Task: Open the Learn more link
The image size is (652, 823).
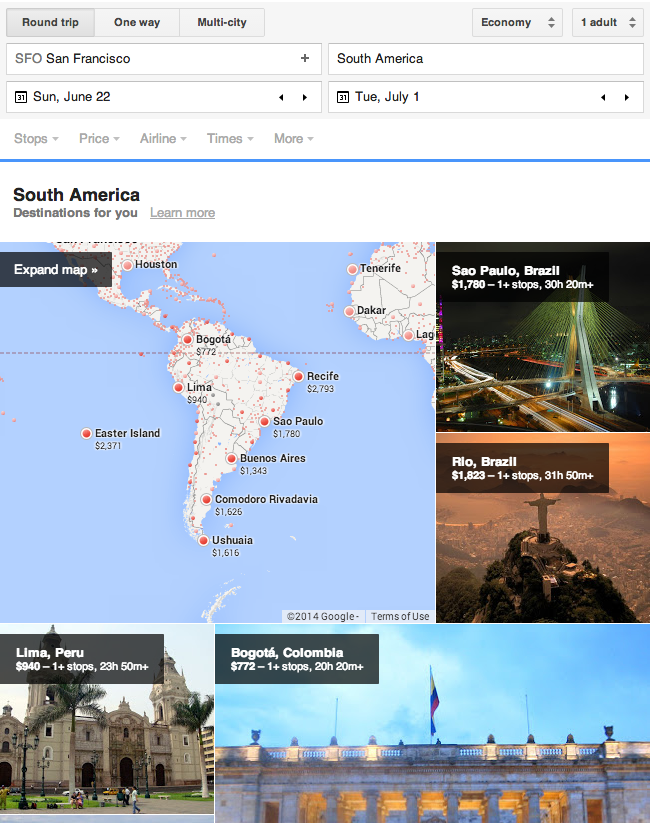Action: [x=182, y=212]
